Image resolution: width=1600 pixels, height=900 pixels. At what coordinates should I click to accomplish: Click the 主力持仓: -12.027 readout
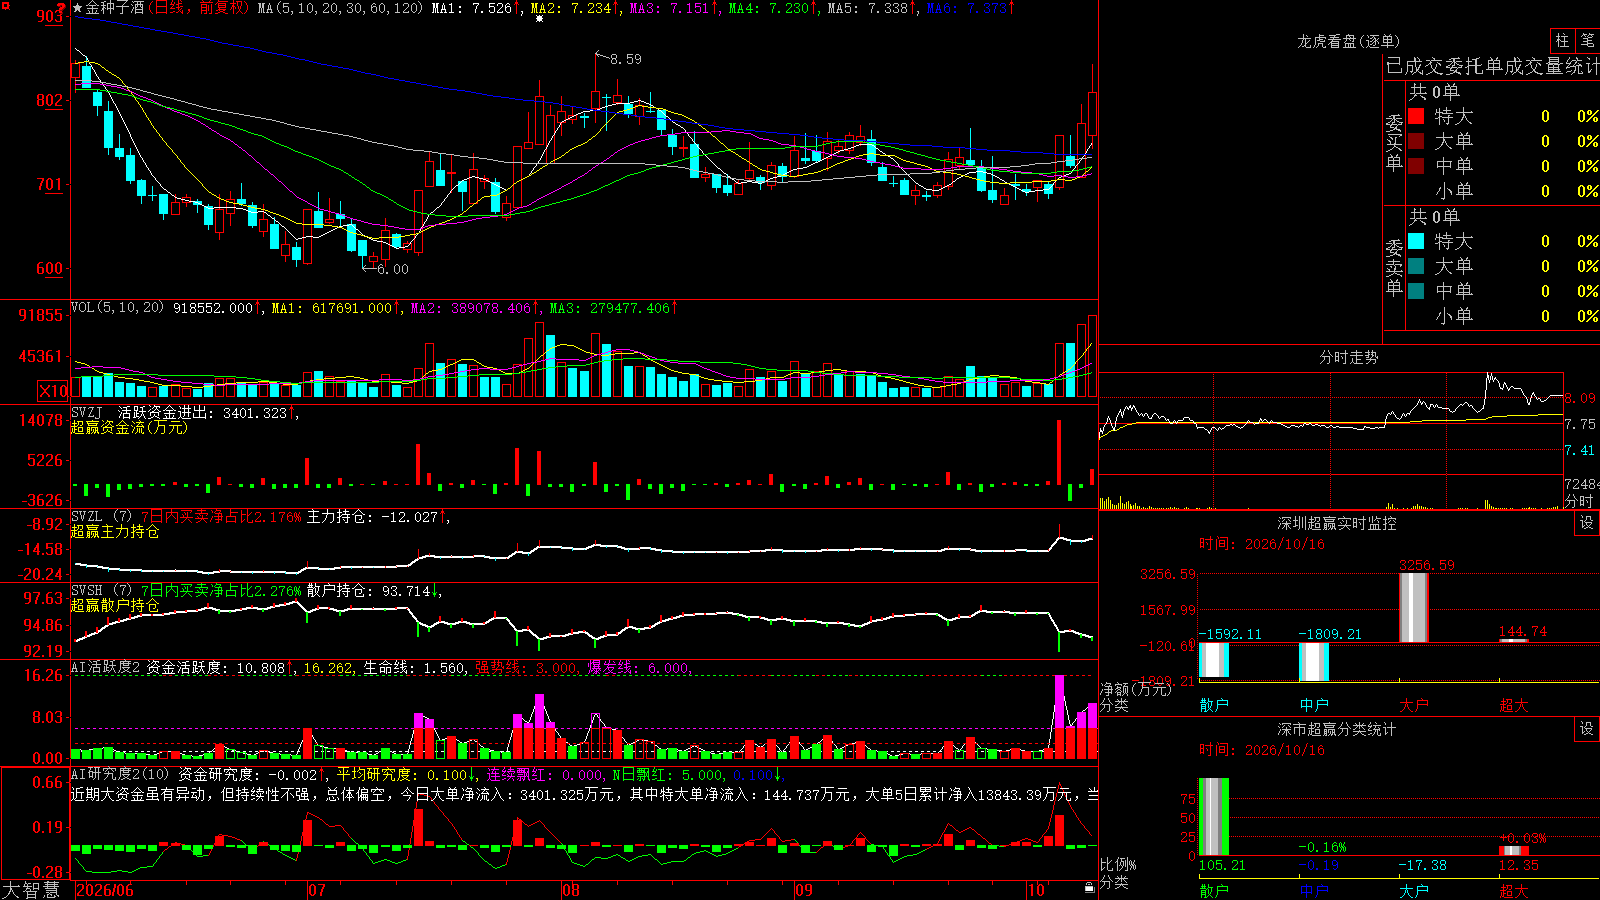tap(372, 516)
